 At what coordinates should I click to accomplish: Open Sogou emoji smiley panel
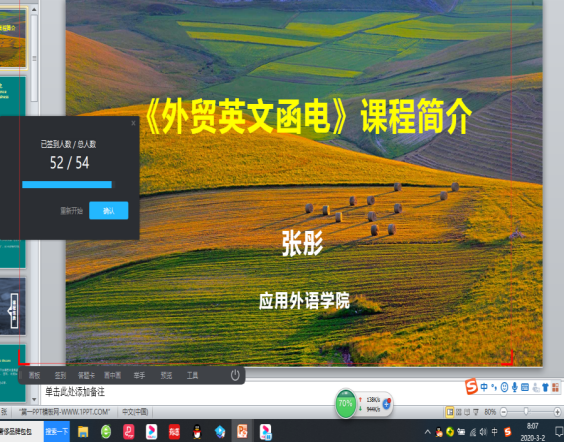tap(504, 387)
